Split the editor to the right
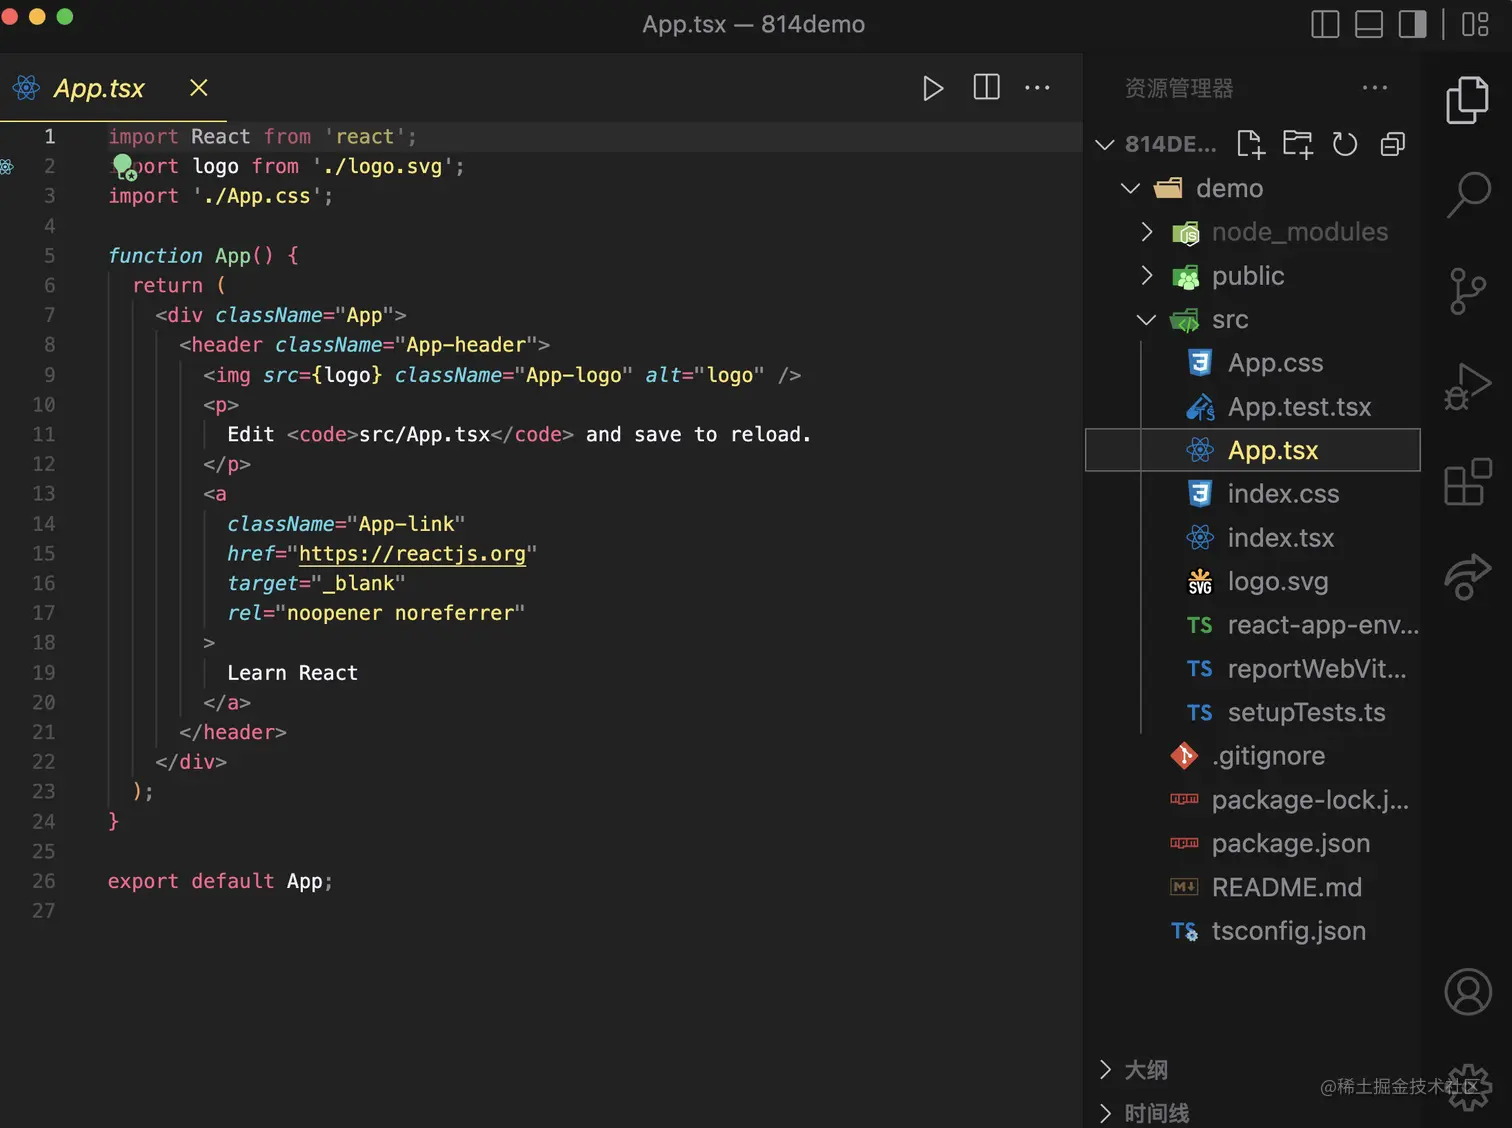The image size is (1512, 1128). (x=986, y=87)
